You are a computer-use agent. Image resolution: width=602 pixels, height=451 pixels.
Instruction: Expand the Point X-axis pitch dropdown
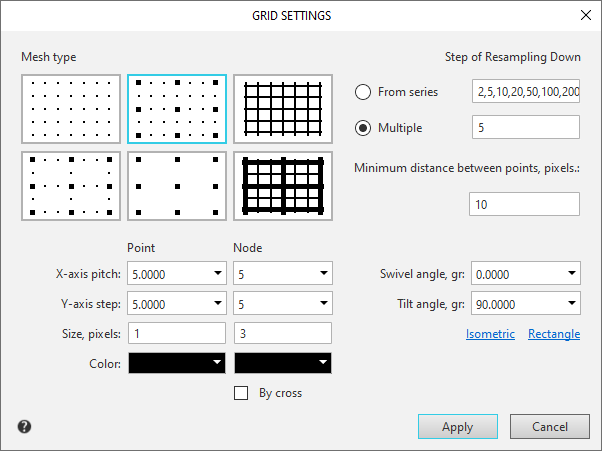coord(218,273)
